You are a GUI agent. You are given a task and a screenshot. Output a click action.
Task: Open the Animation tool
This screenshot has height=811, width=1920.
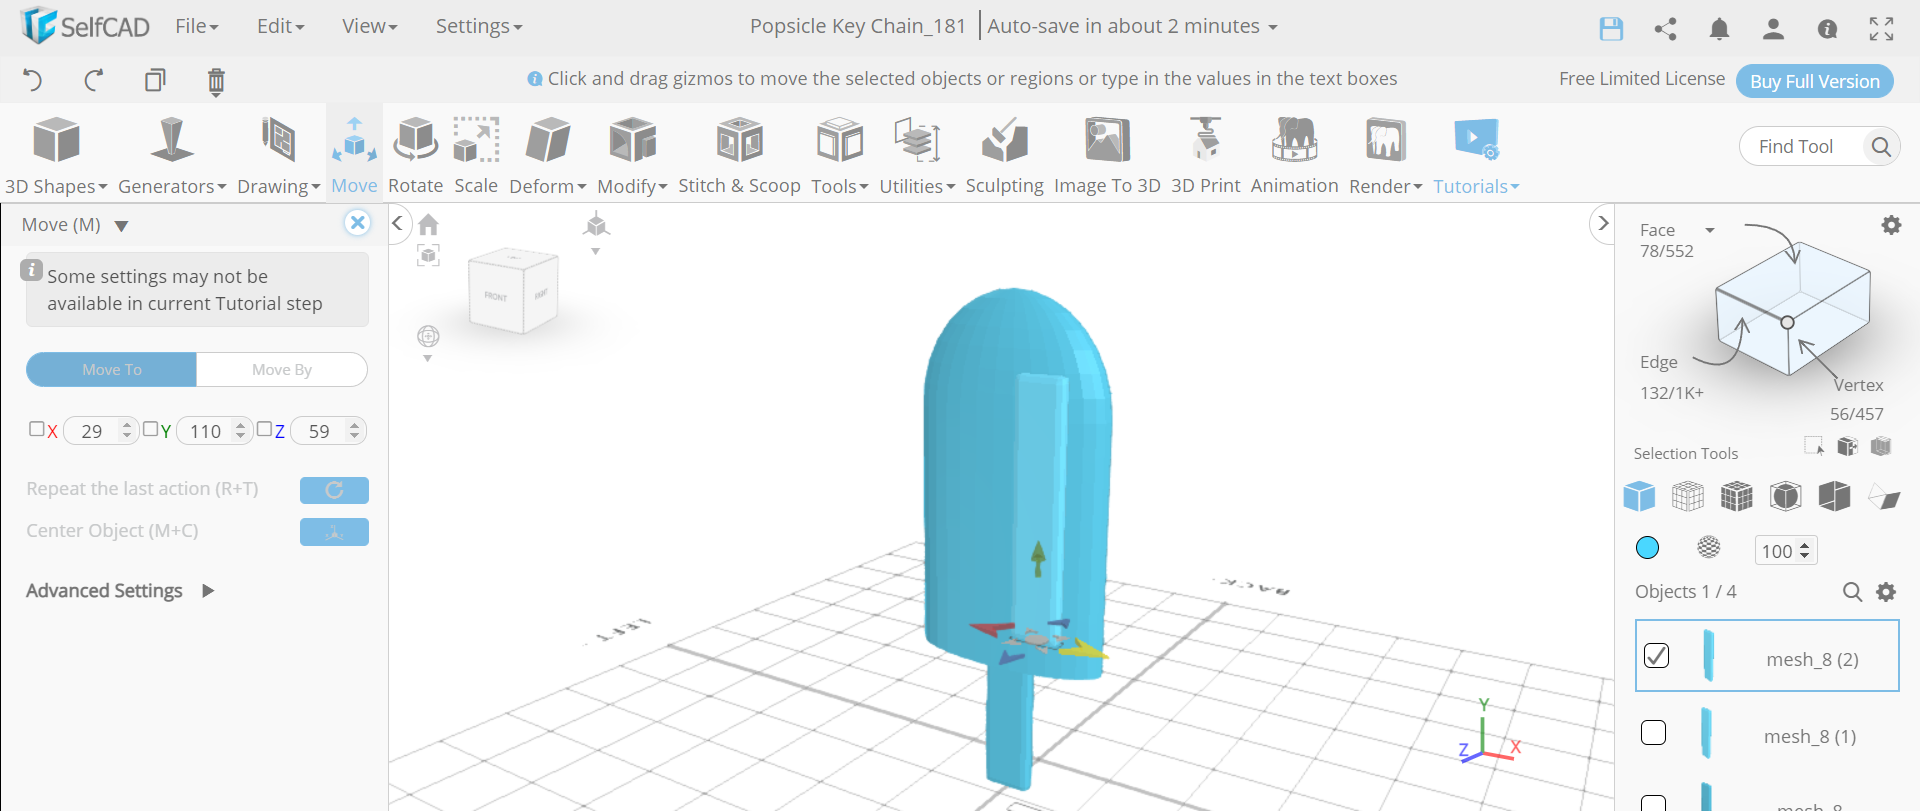[x=1294, y=155]
